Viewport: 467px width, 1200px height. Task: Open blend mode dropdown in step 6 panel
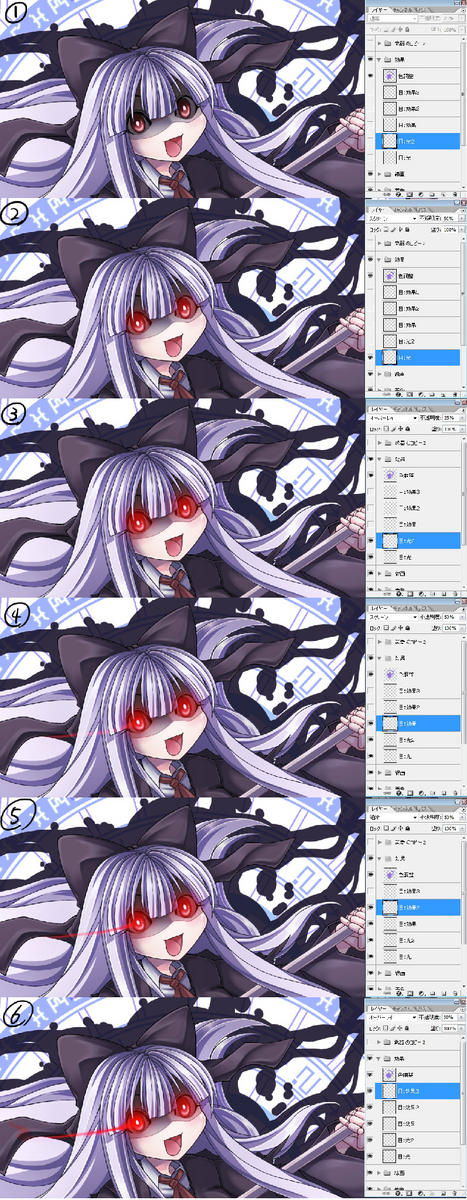pyautogui.click(x=392, y=1017)
